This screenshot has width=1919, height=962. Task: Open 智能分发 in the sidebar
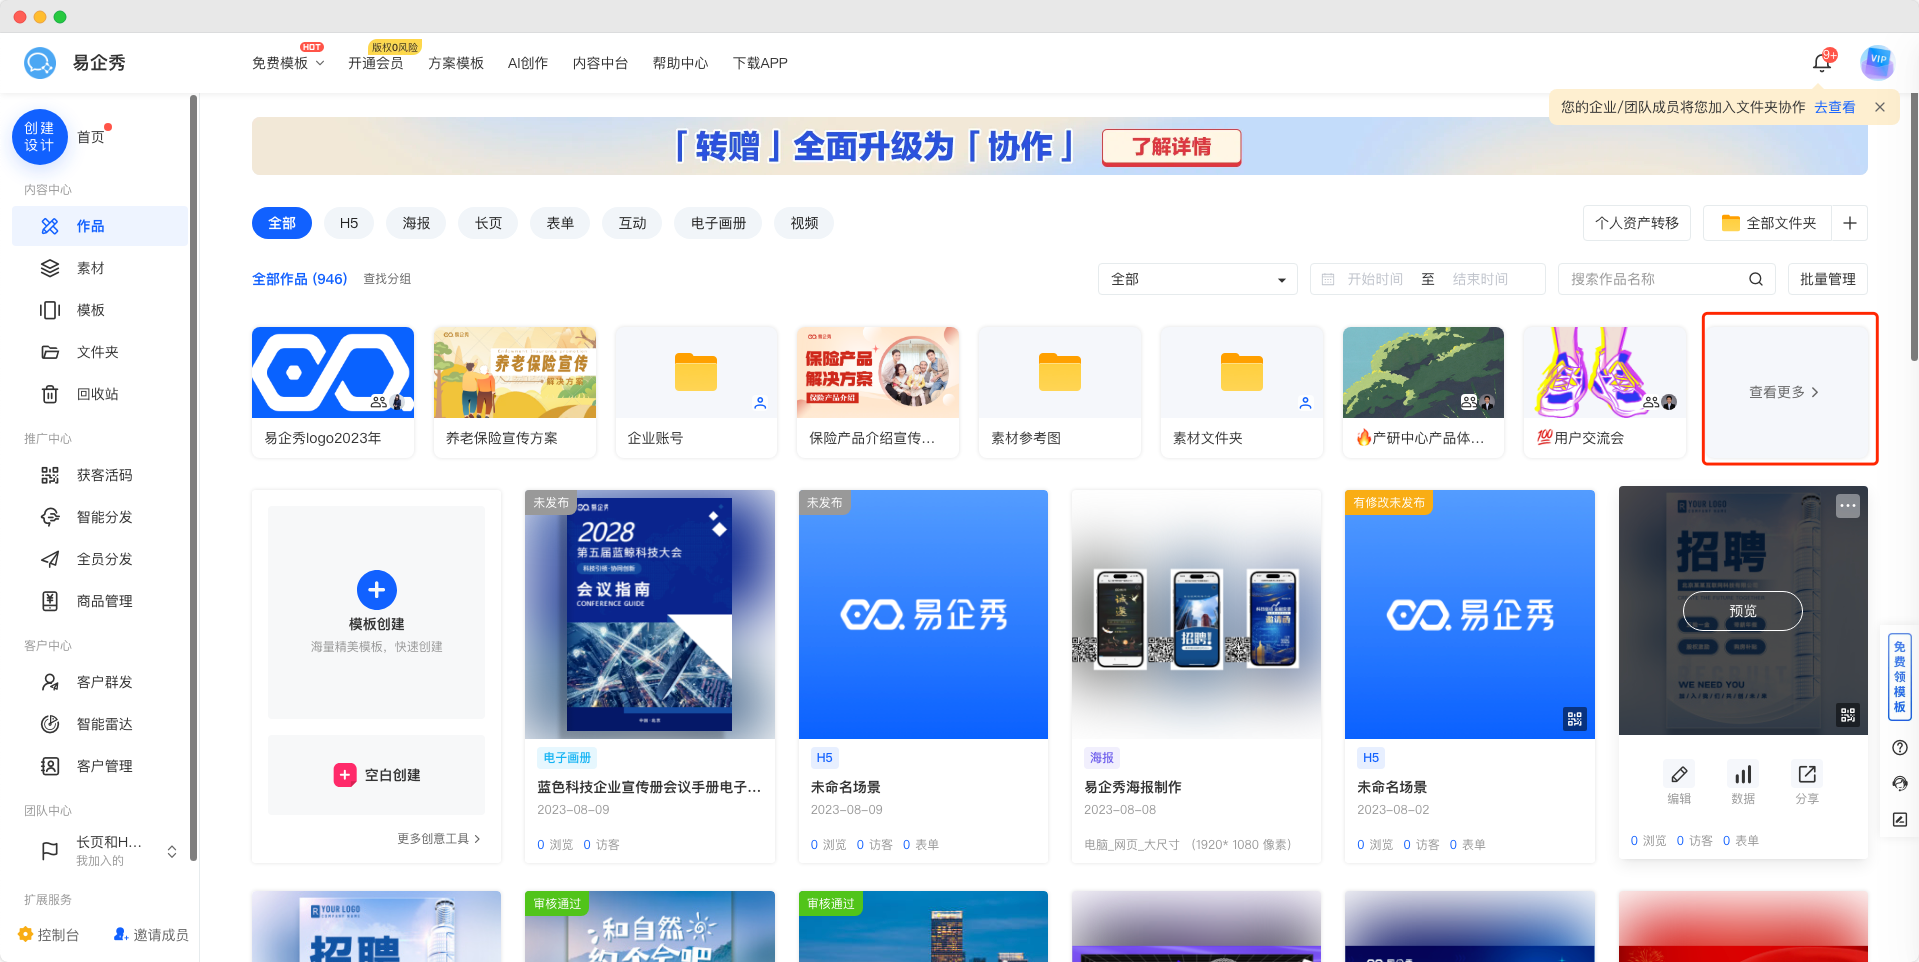click(x=100, y=517)
